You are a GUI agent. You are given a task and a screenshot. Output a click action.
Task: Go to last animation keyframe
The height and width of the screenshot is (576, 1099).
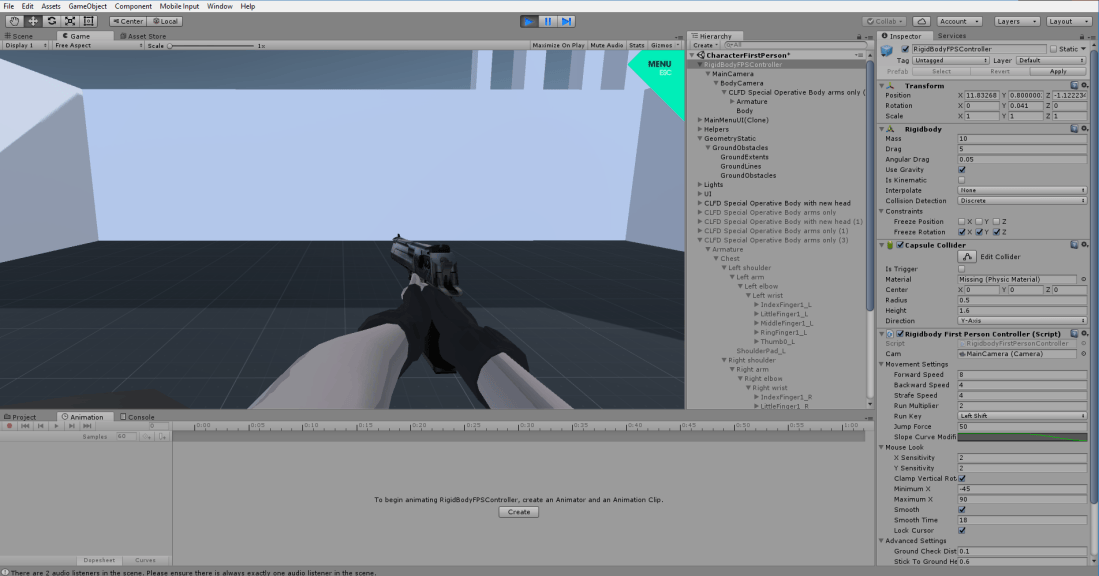pos(87,426)
